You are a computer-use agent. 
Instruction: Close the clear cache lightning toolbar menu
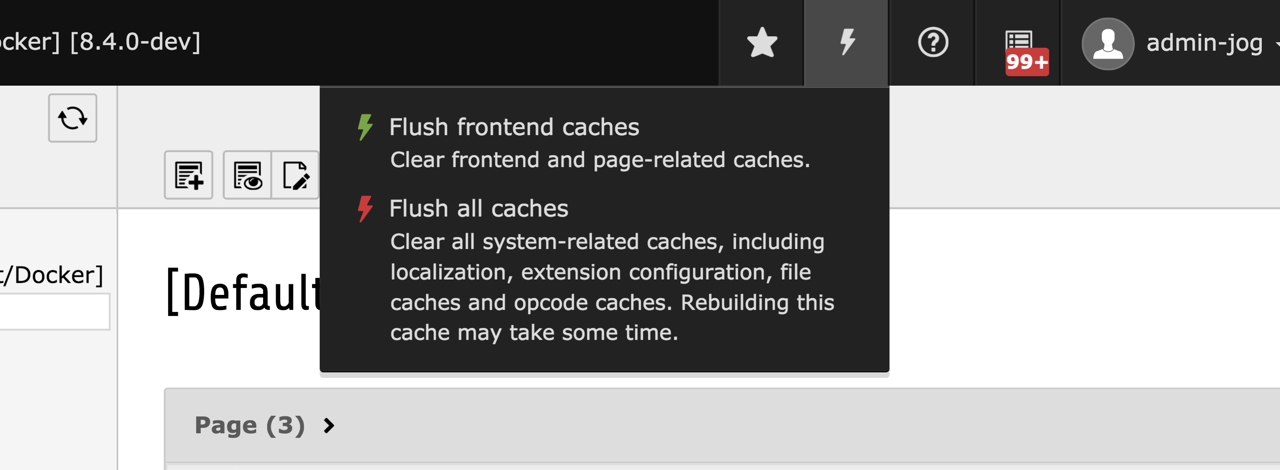tap(846, 42)
